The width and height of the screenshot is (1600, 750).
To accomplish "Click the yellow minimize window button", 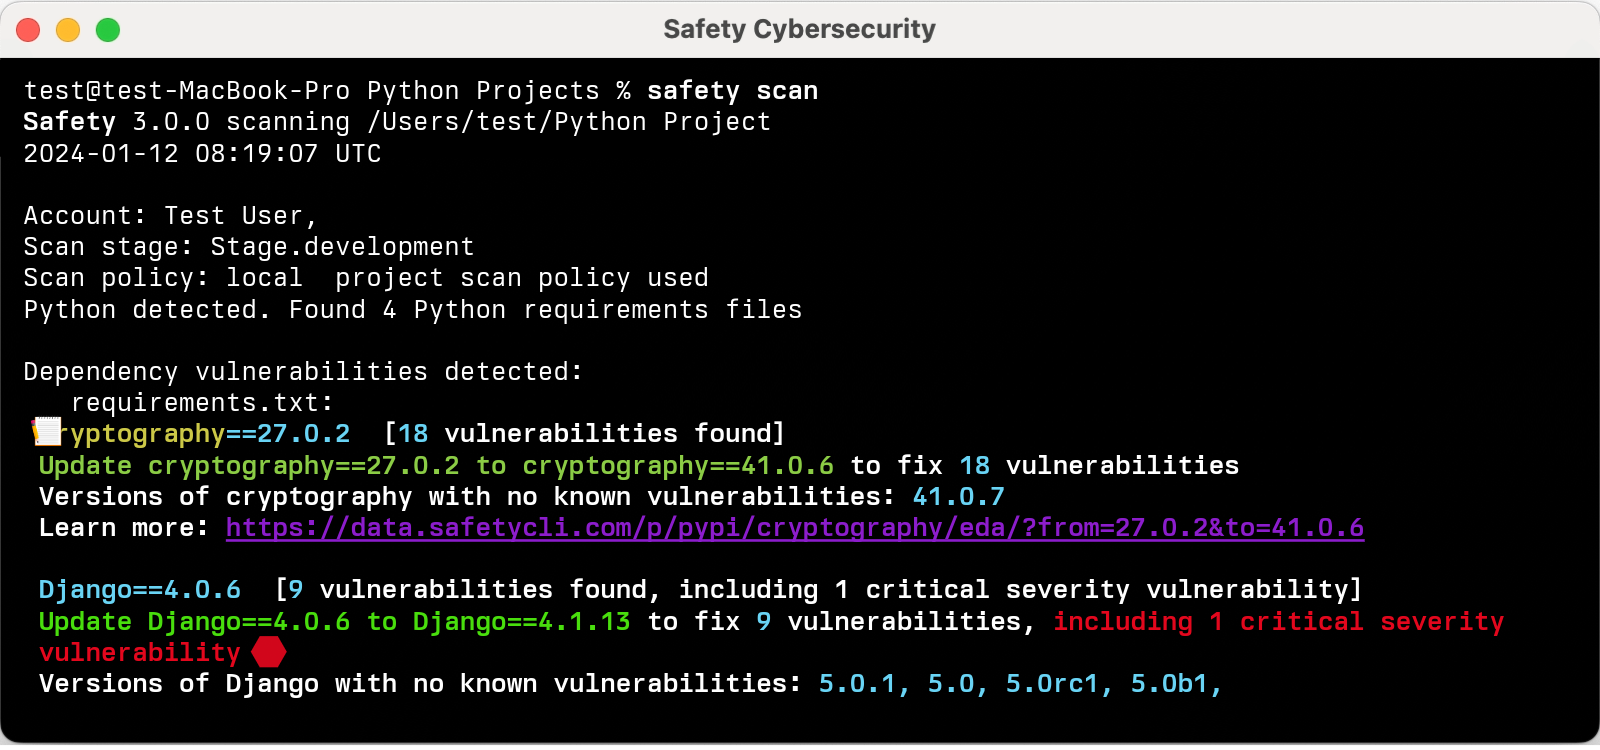I will pyautogui.click(x=67, y=30).
